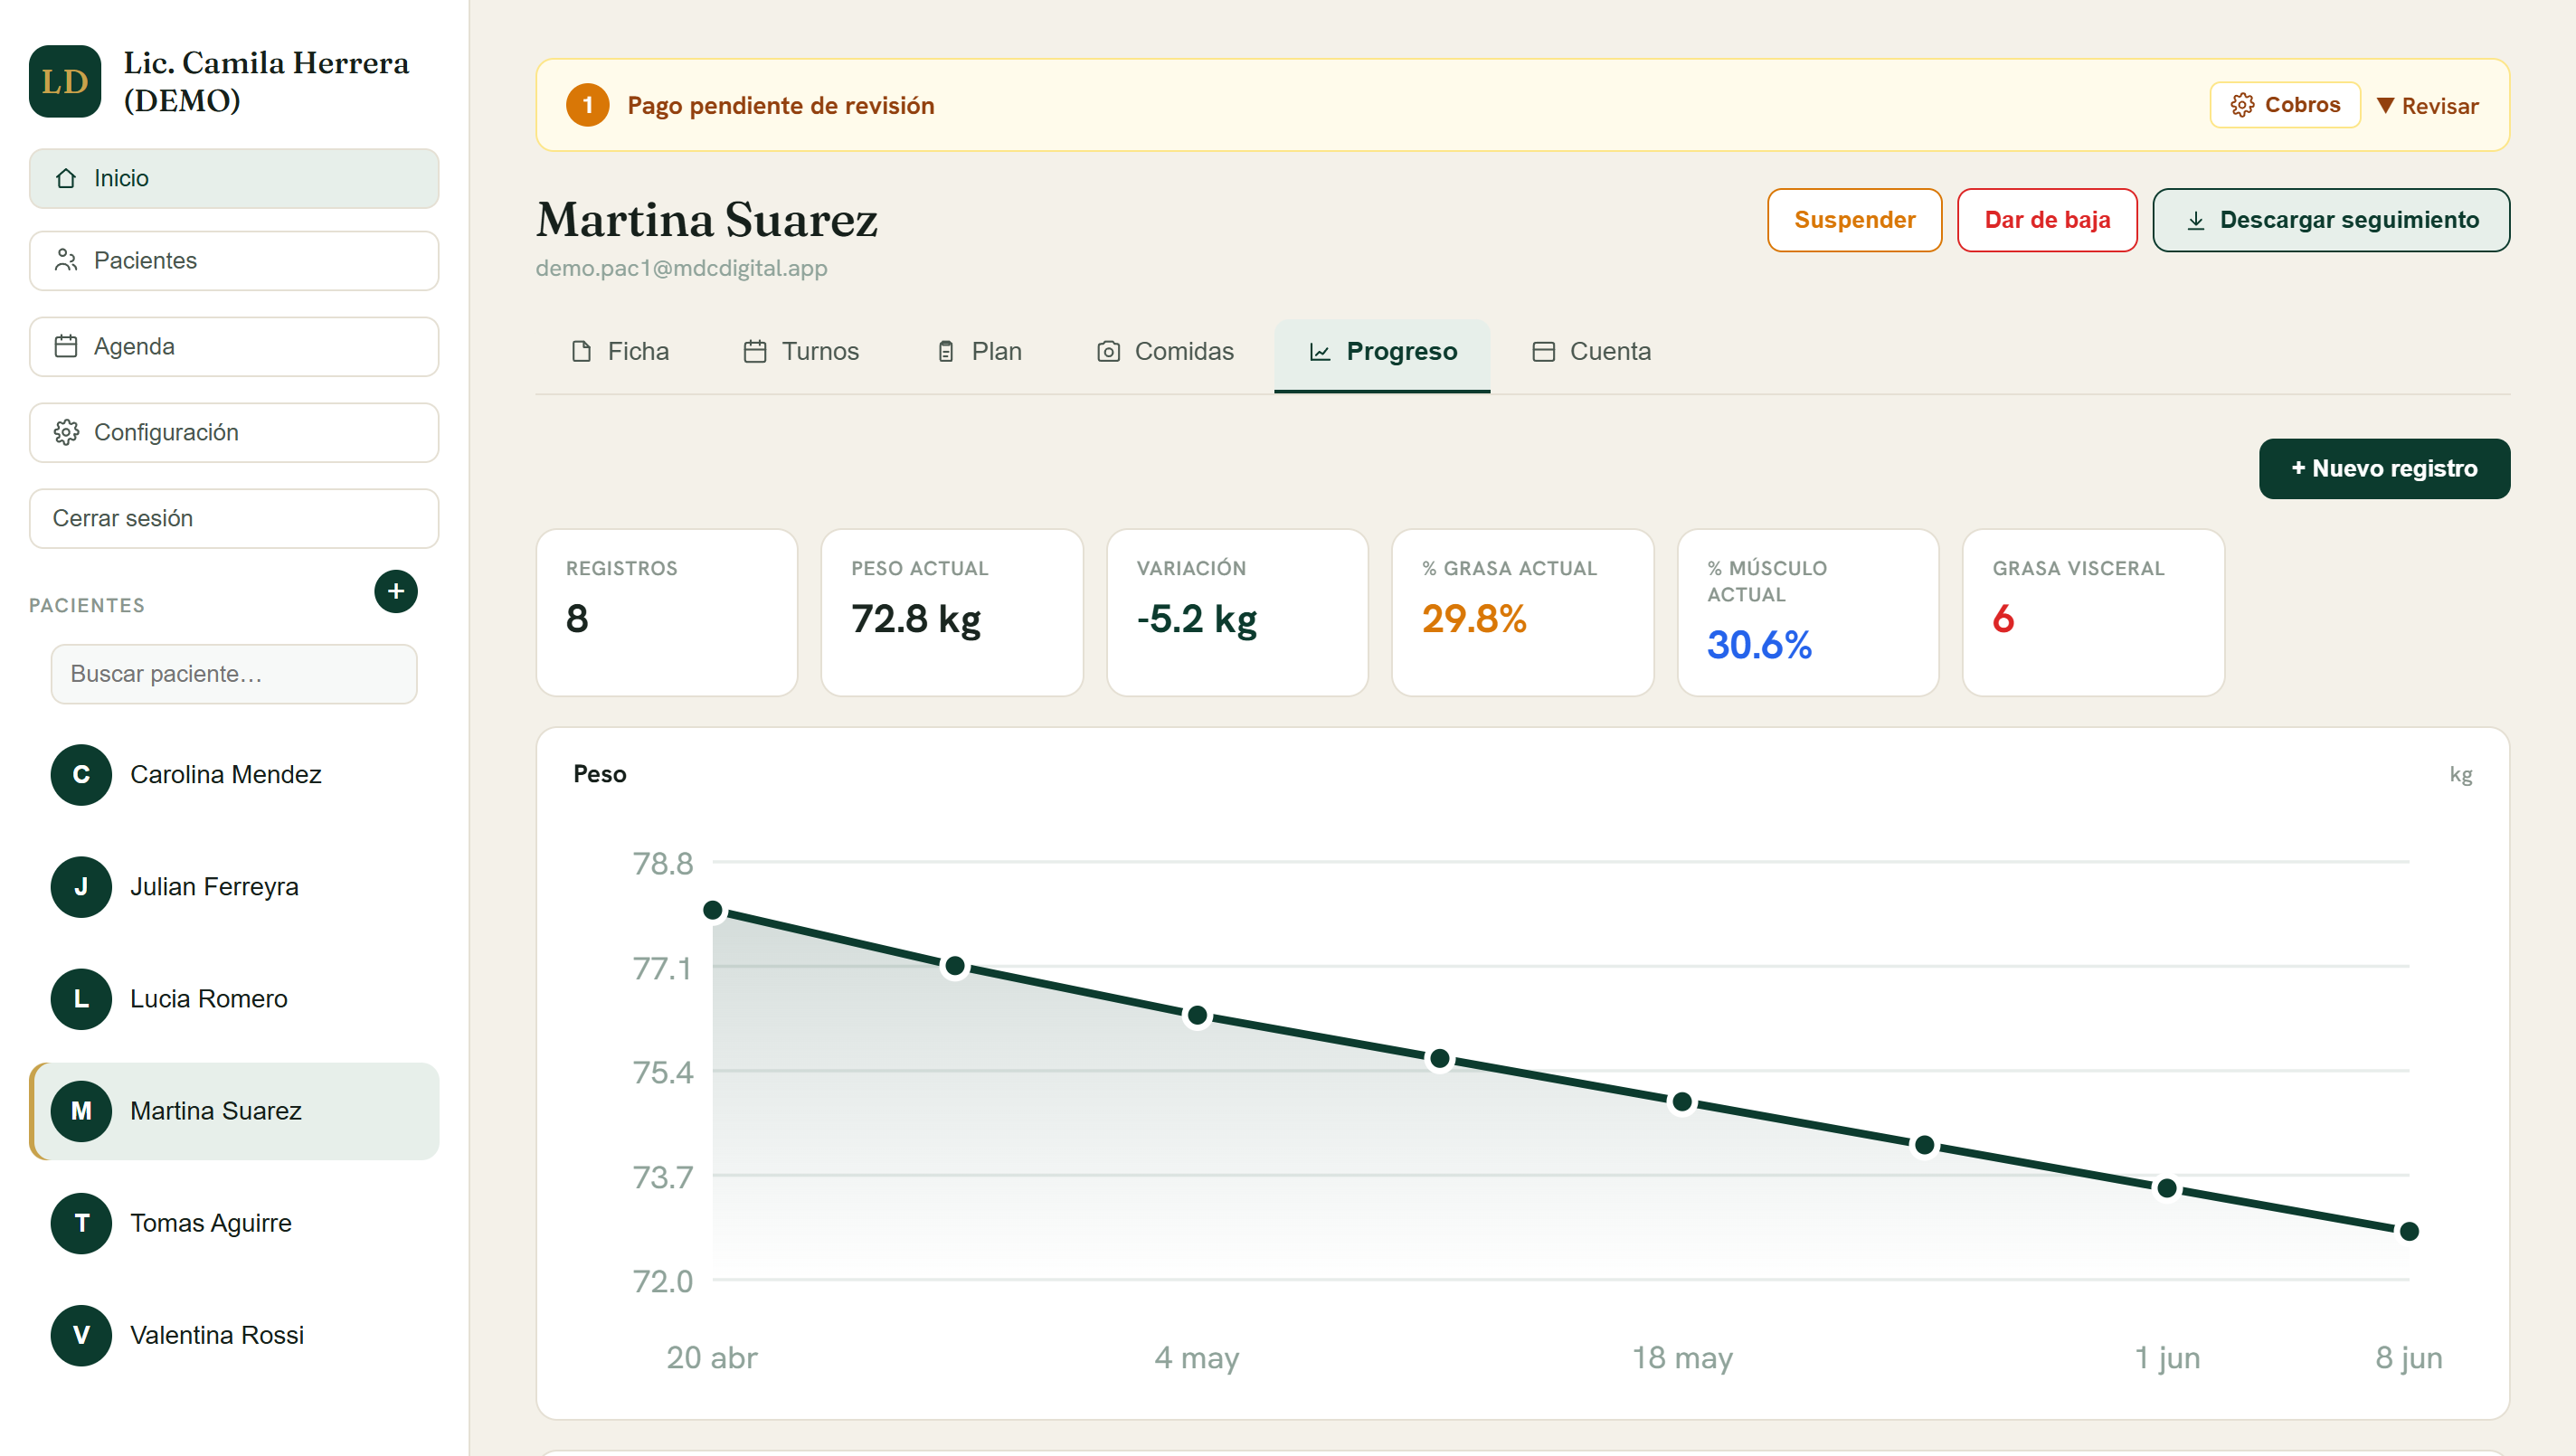
Task: Click the Suspender button
Action: point(1854,220)
